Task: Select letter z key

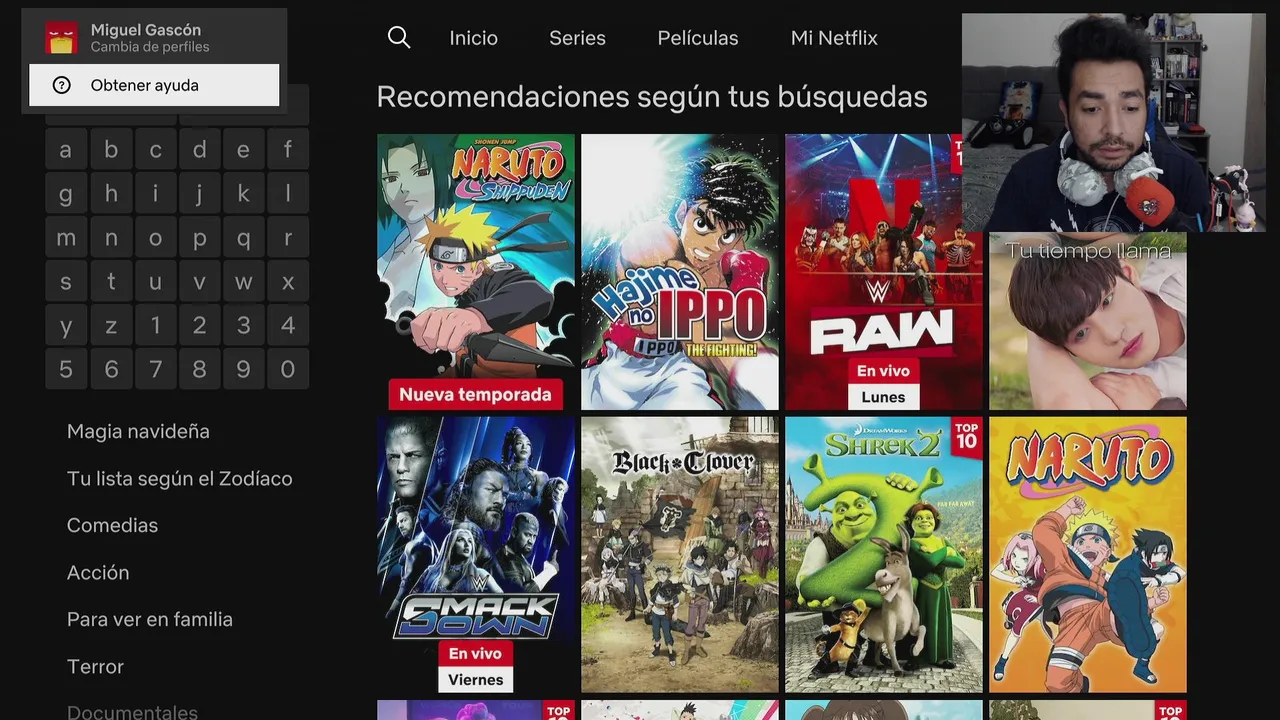Action: [x=111, y=326]
